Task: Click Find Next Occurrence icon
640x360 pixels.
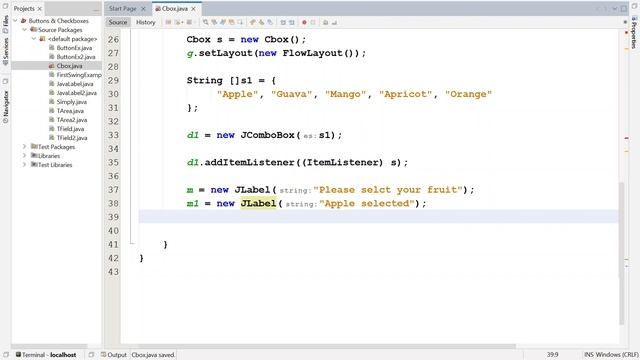Action: (223, 22)
